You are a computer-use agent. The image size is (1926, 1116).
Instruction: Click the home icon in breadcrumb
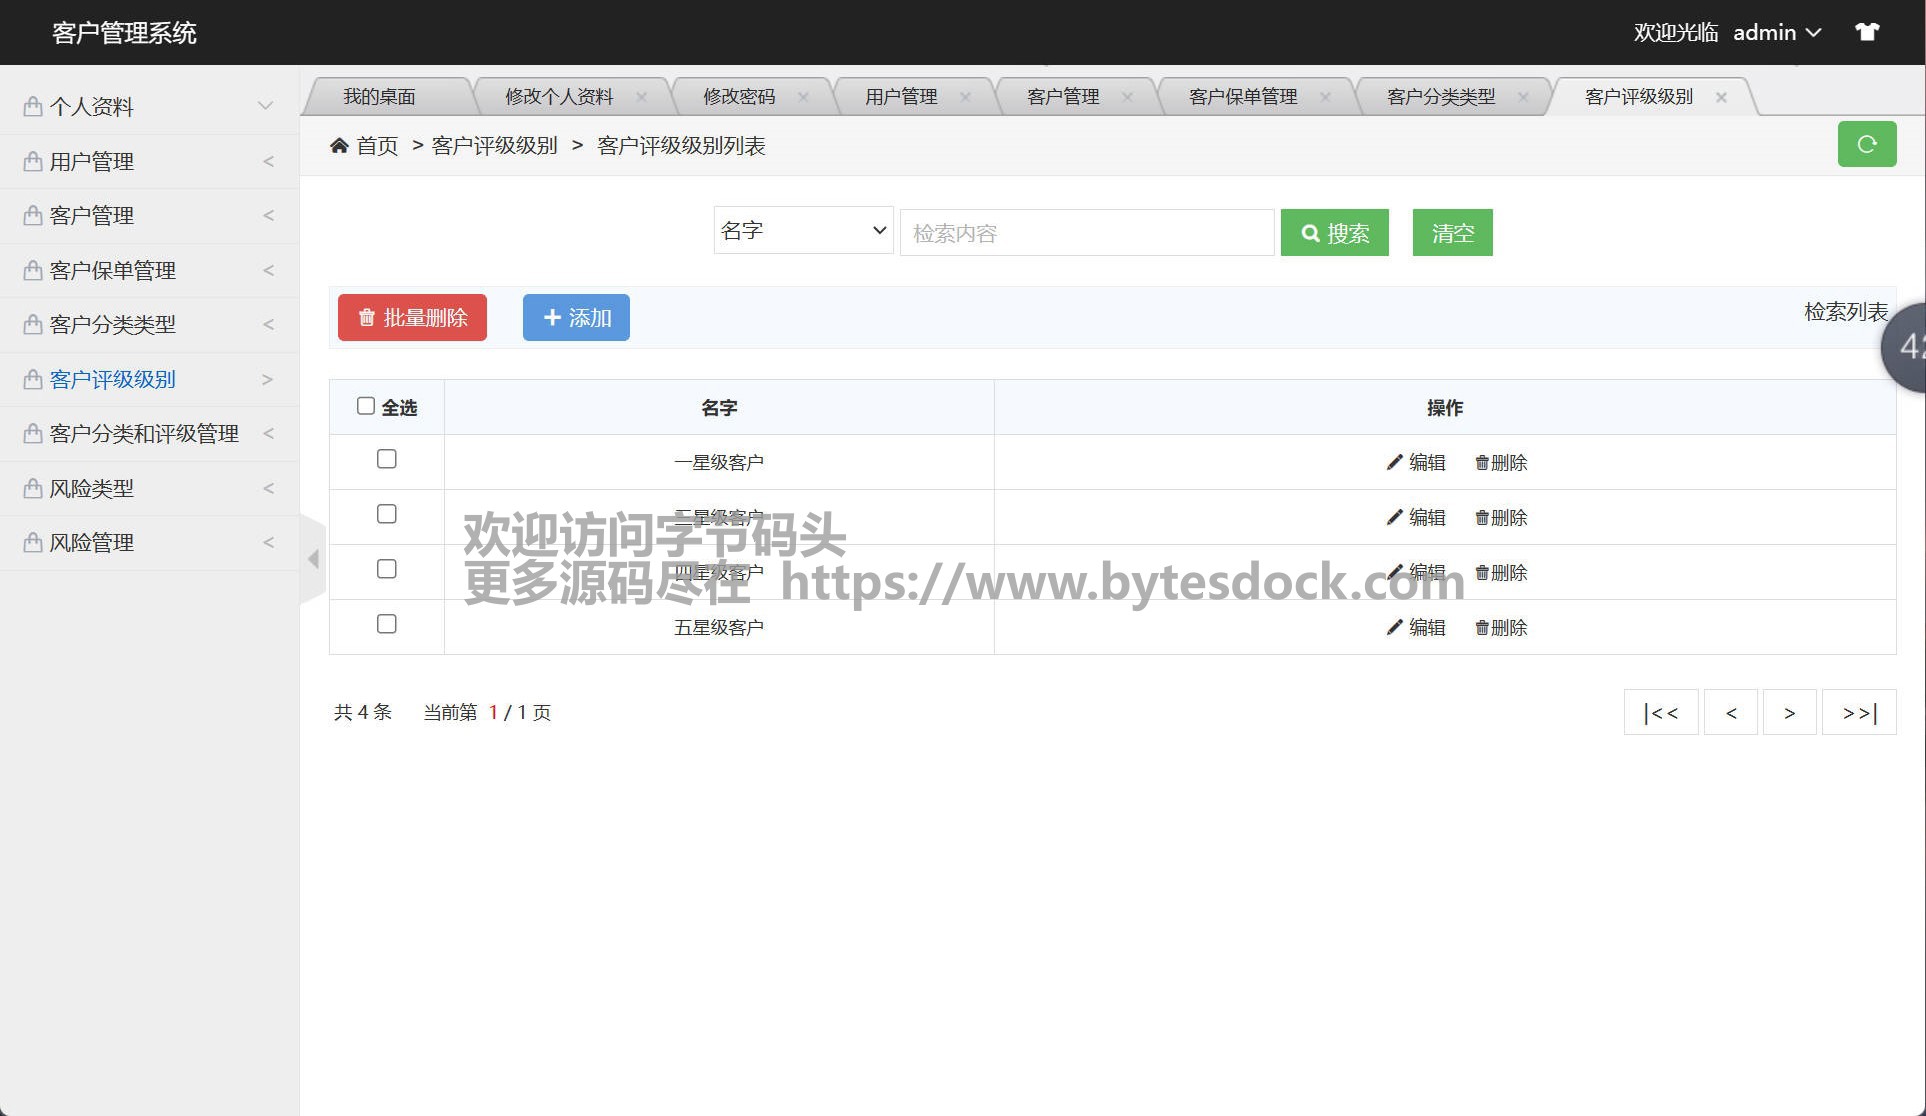pyautogui.click(x=339, y=146)
